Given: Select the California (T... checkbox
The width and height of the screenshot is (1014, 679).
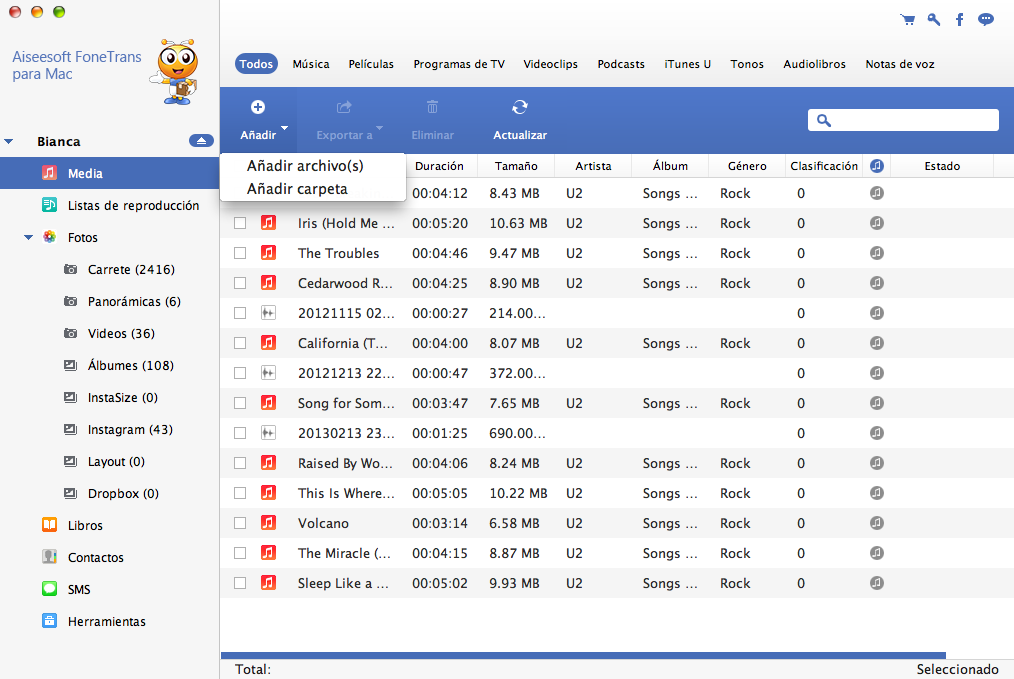Looking at the screenshot, I should click(x=240, y=343).
